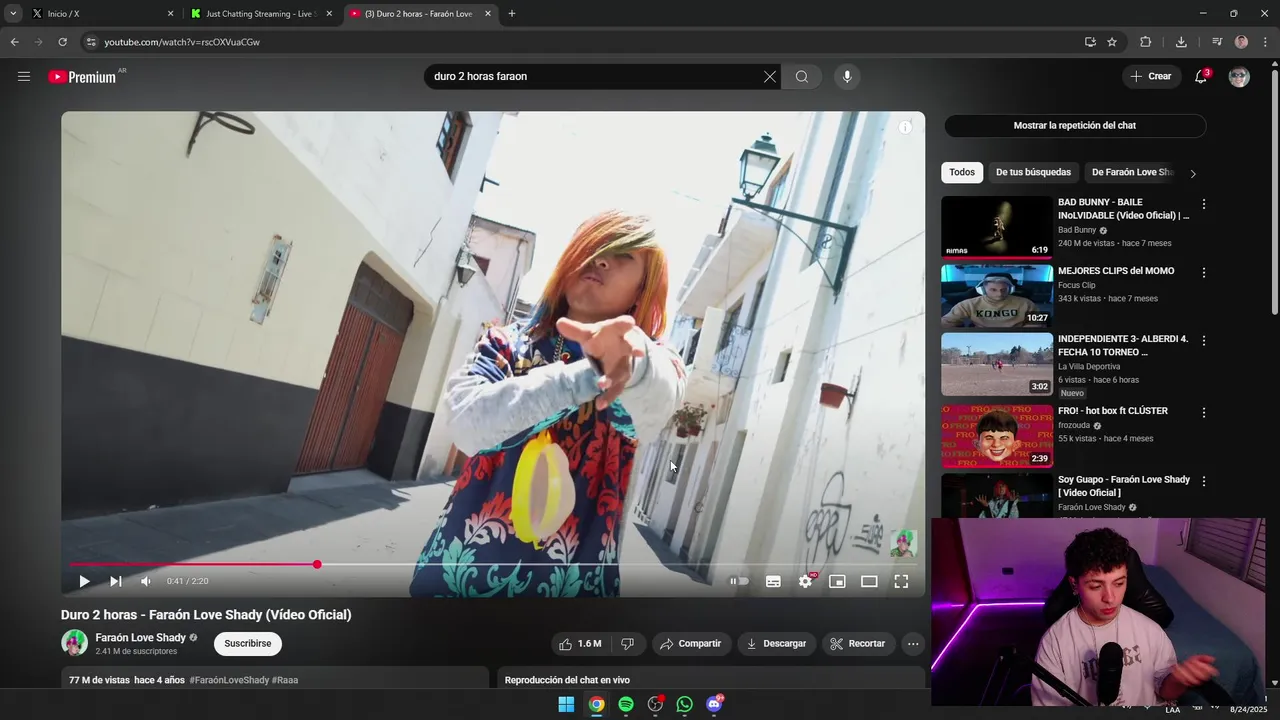Viewport: 1280px width, 720px height.
Task: Click Mostrar la repetición del chat
Action: click(x=1075, y=126)
